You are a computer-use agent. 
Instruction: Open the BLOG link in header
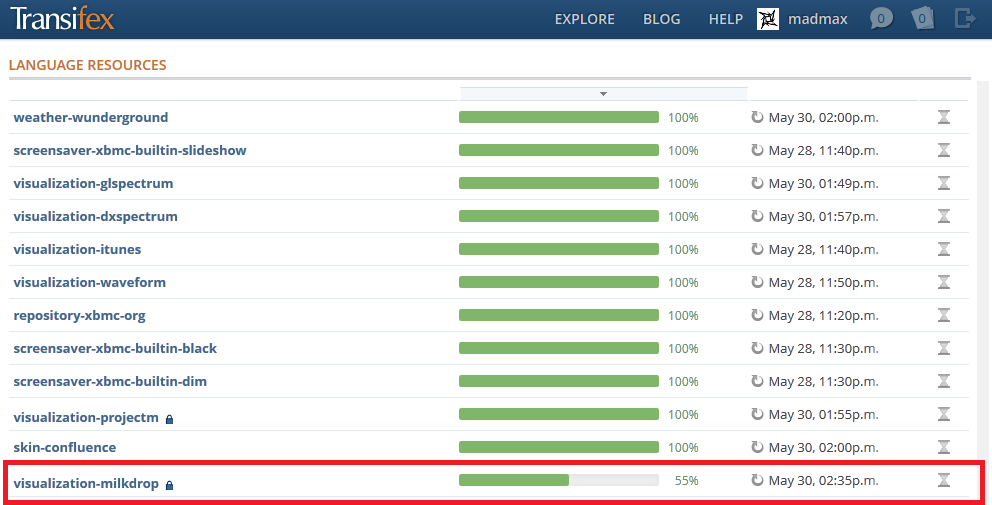tap(662, 19)
